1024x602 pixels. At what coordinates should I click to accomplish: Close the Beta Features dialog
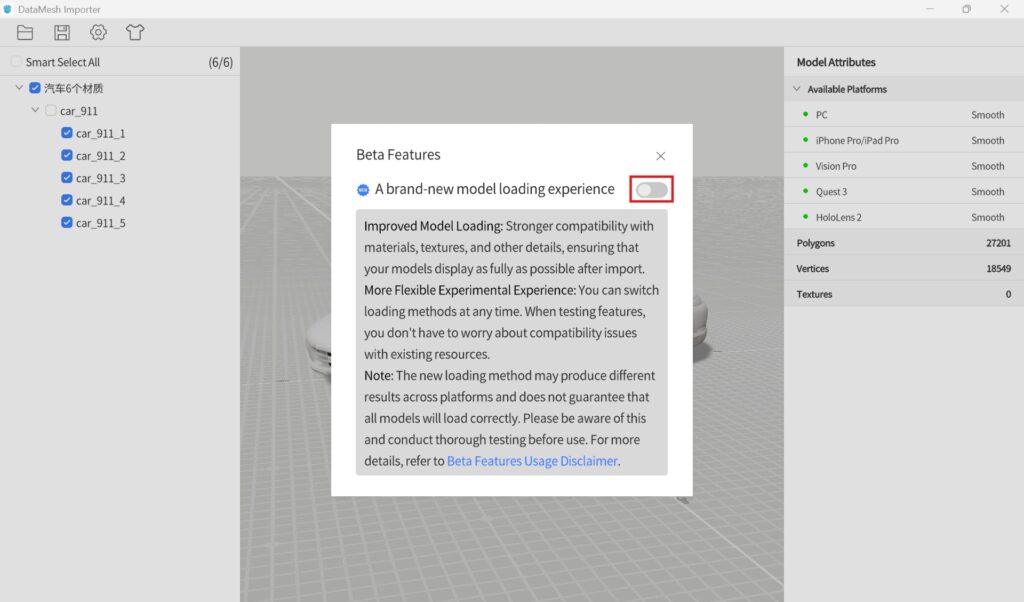tap(660, 156)
